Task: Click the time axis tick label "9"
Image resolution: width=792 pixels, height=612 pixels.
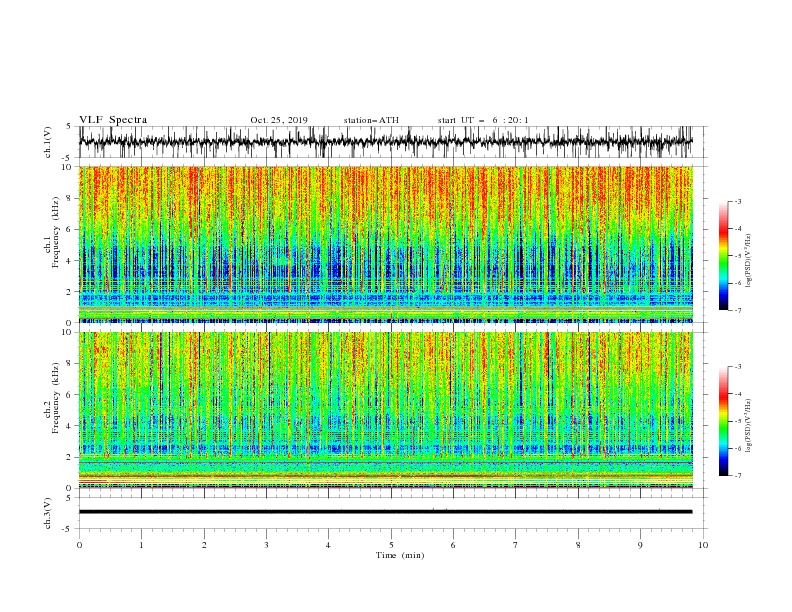Action: pyautogui.click(x=640, y=545)
